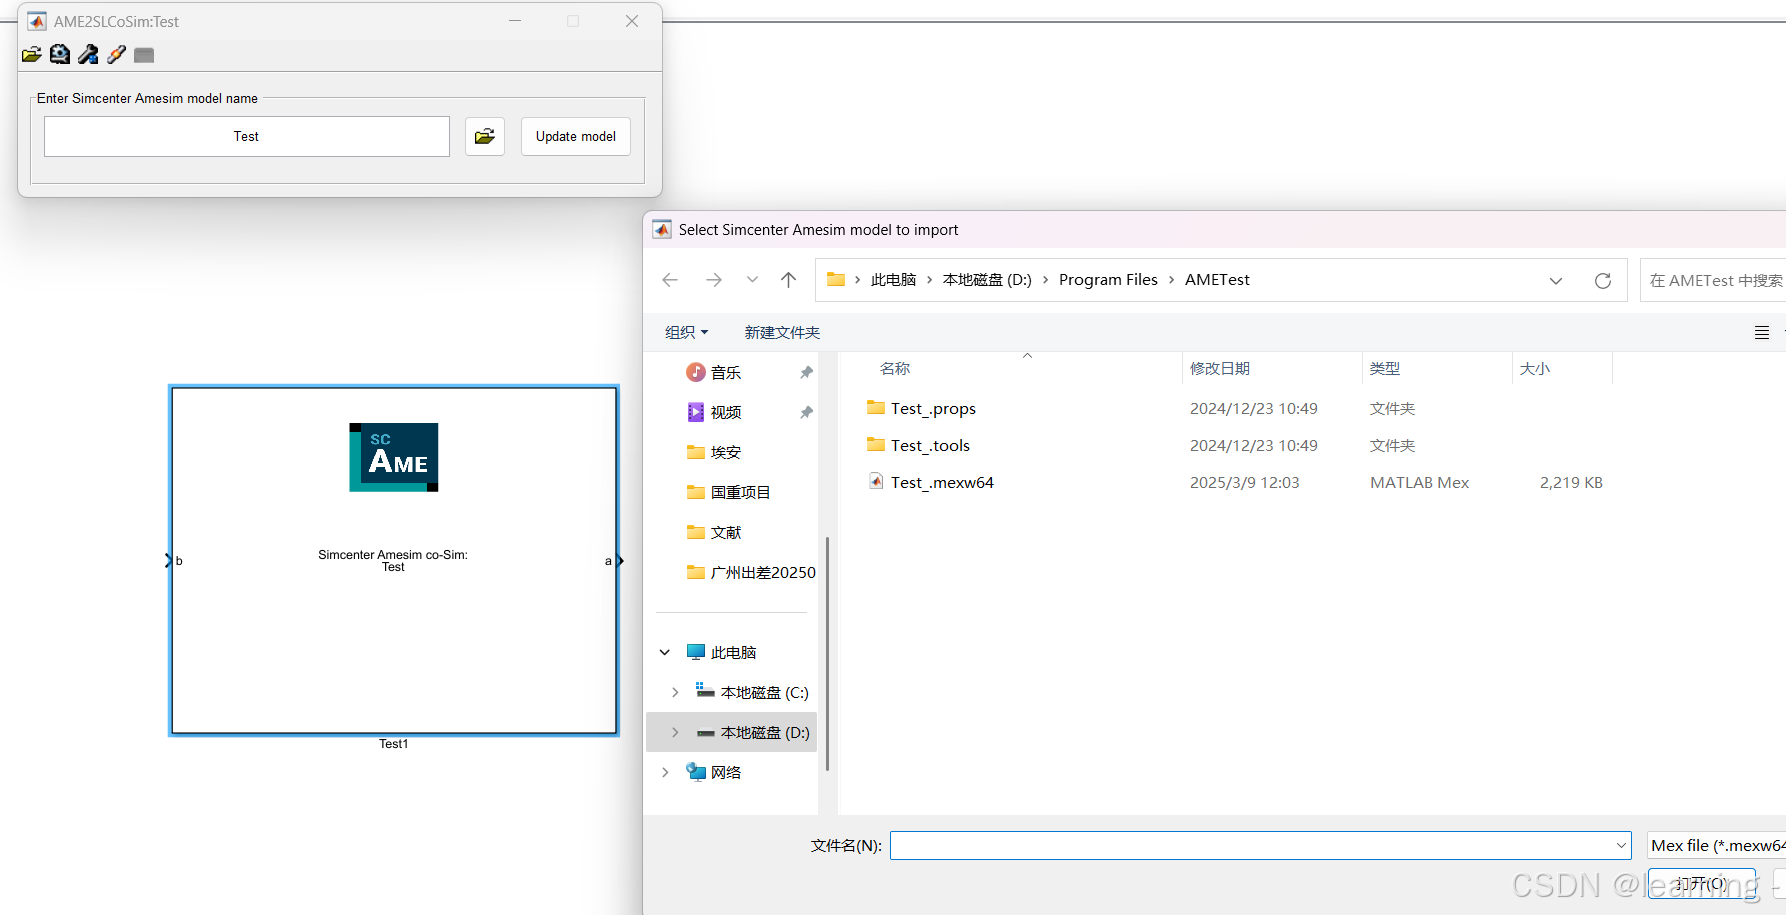Click the Test_.props folder icon
The height and width of the screenshot is (915, 1786).
pyautogui.click(x=876, y=407)
